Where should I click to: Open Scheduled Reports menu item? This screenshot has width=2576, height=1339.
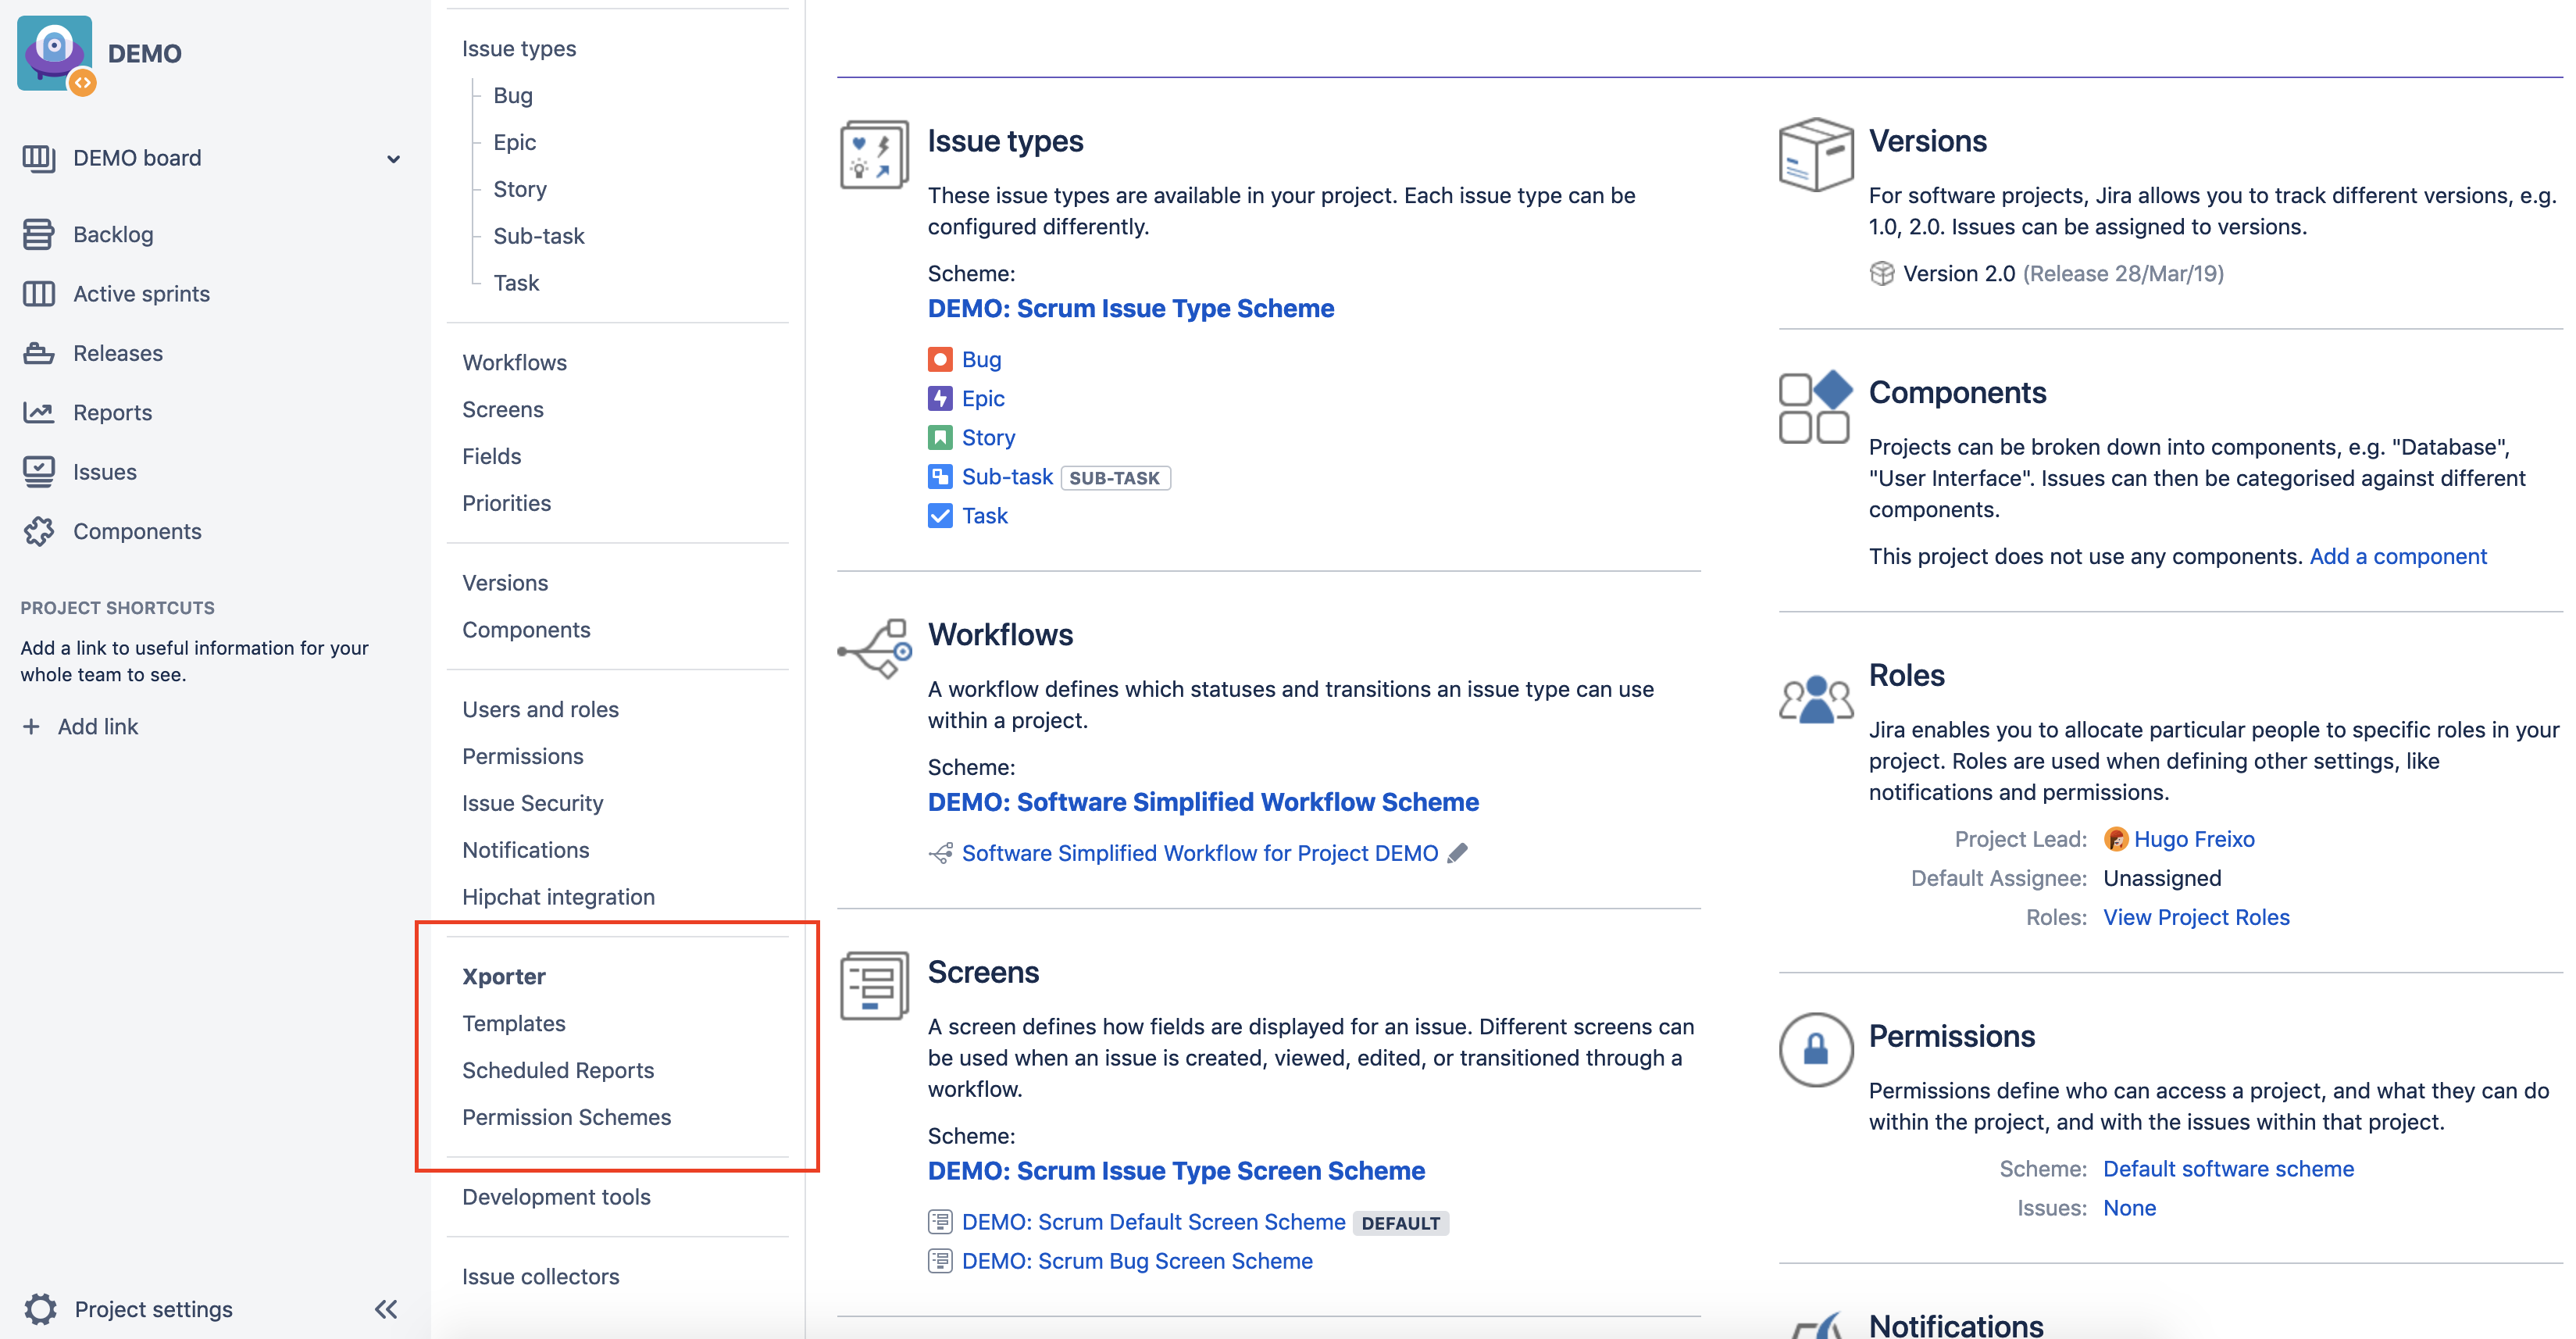[x=557, y=1070]
